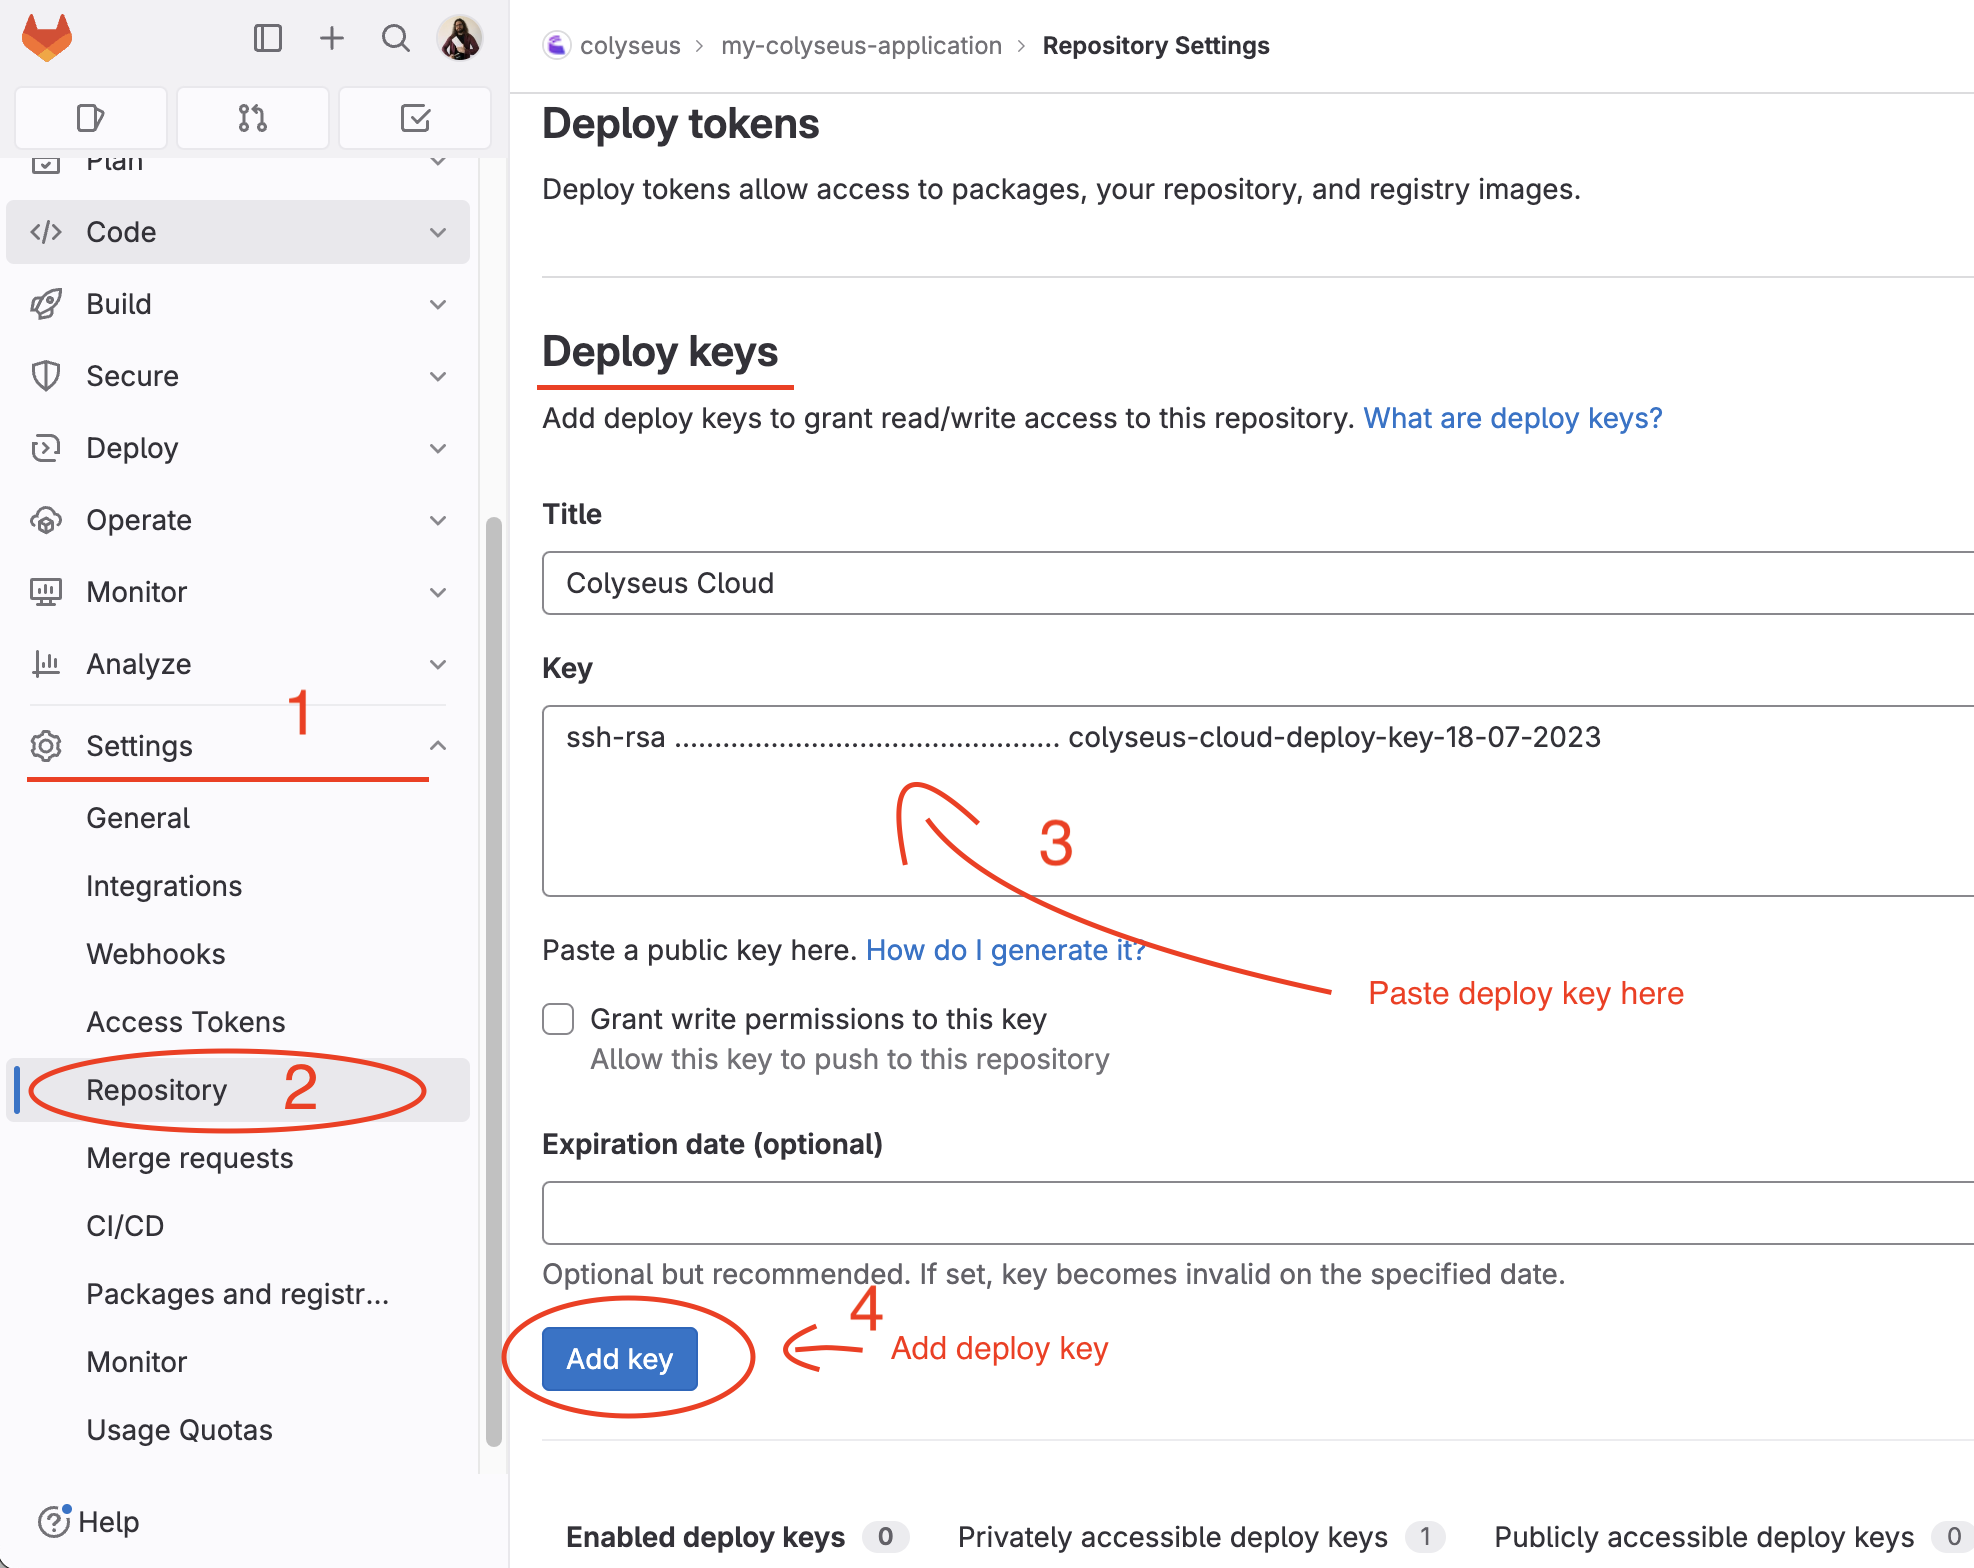Go to colyseus breadcrumb

click(x=630, y=45)
